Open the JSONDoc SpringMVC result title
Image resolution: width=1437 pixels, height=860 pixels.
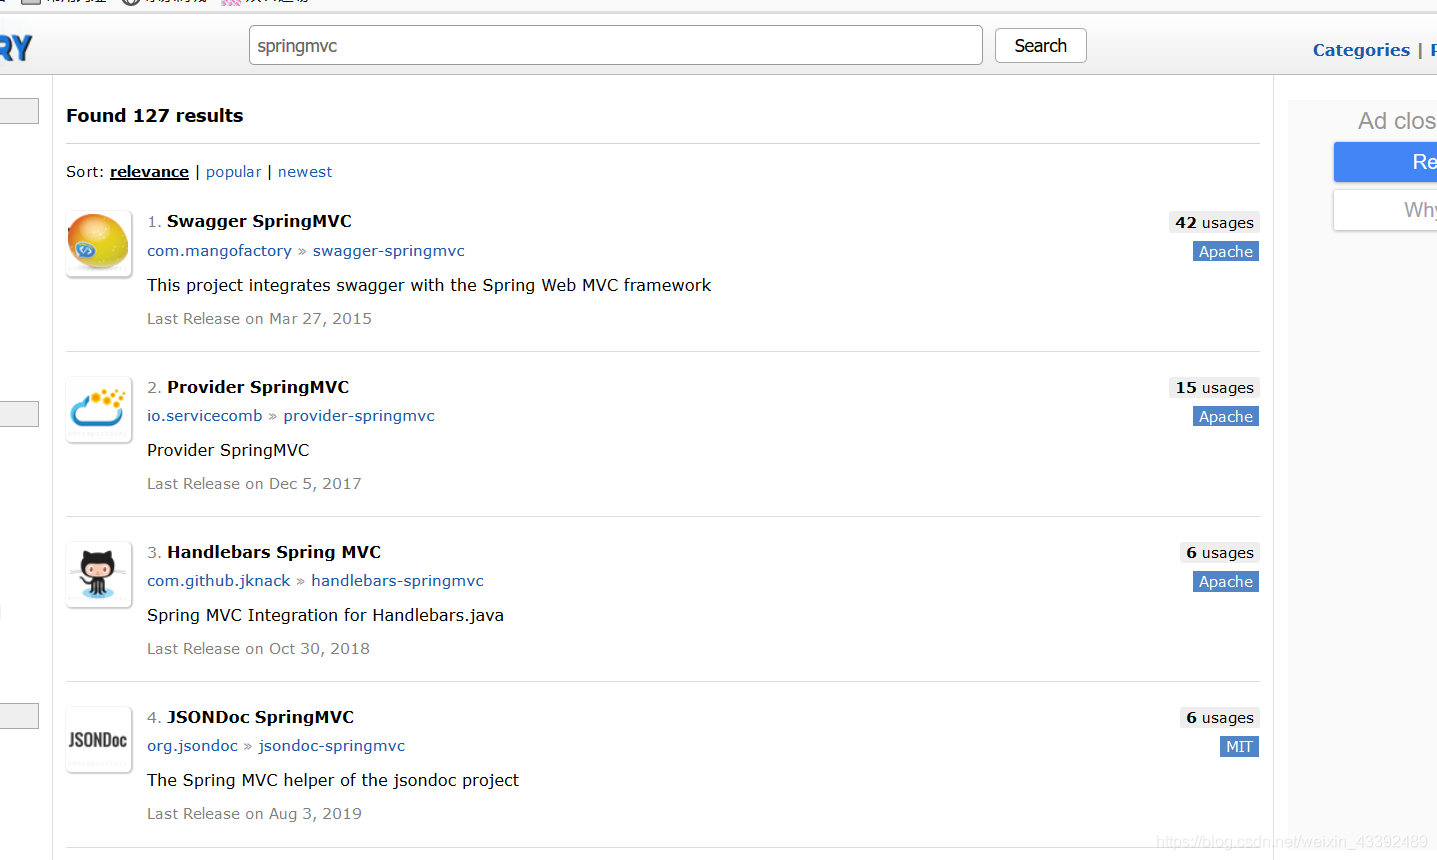[260, 717]
